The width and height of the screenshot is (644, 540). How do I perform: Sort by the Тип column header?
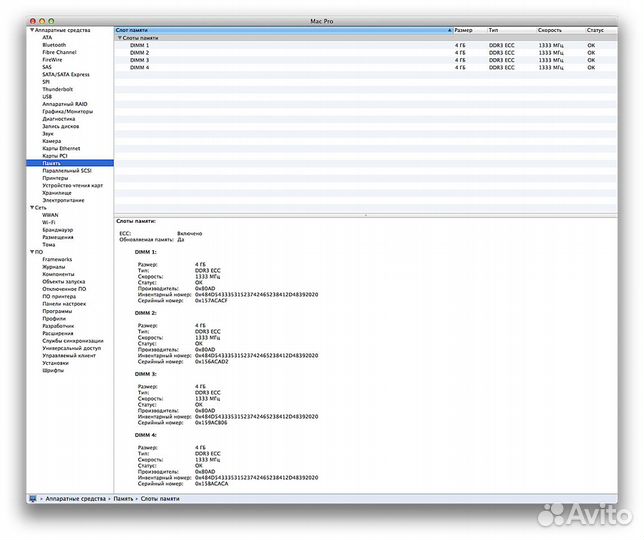tap(511, 30)
